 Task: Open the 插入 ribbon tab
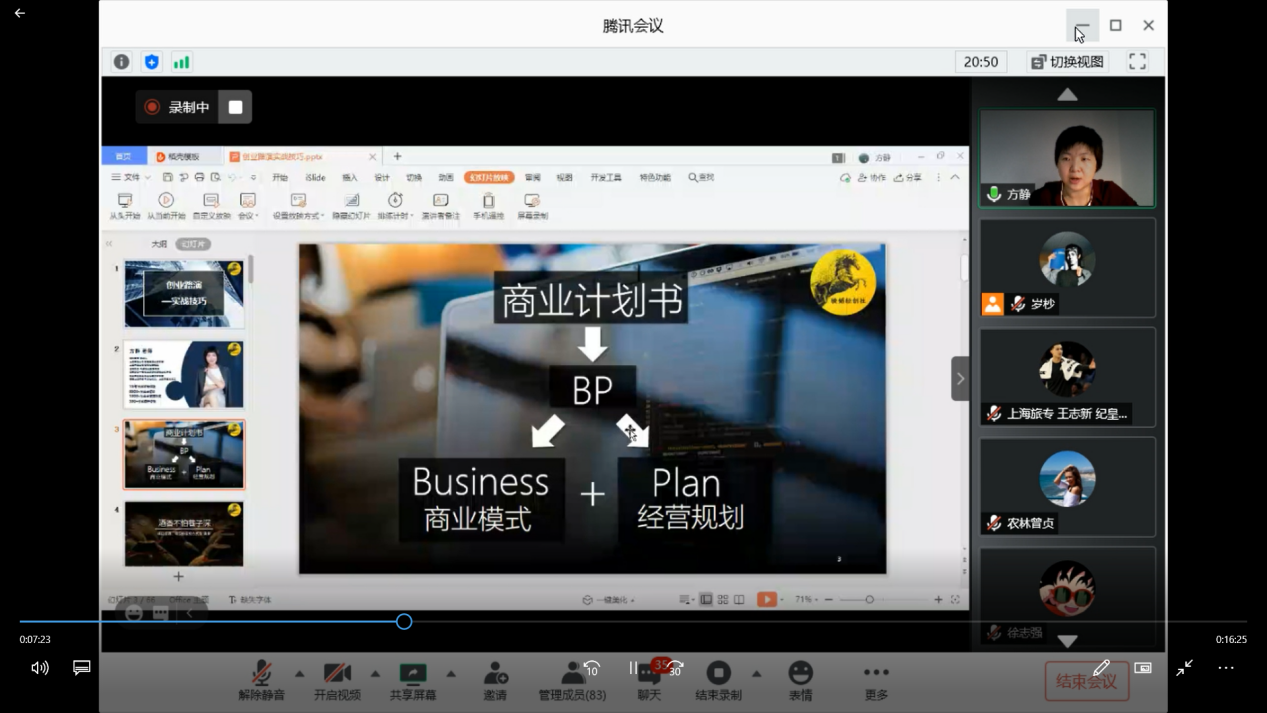(x=349, y=178)
